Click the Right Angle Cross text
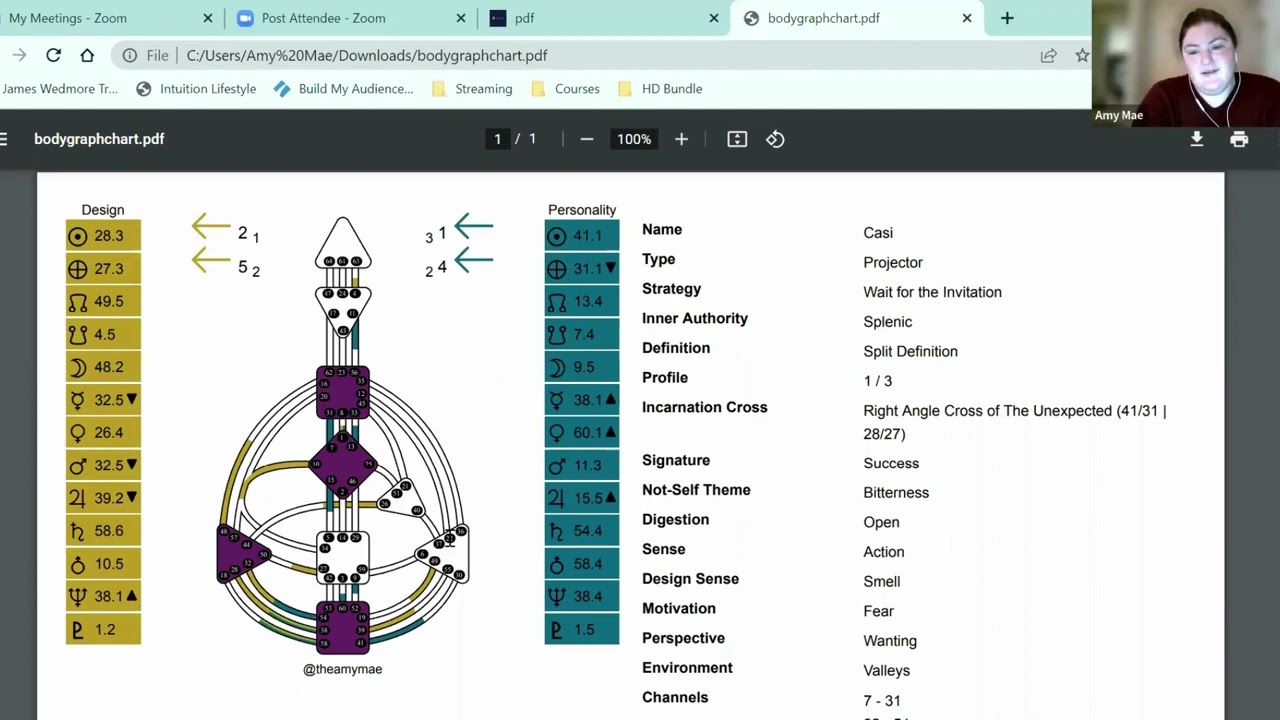The width and height of the screenshot is (1280, 720). coord(1014,422)
